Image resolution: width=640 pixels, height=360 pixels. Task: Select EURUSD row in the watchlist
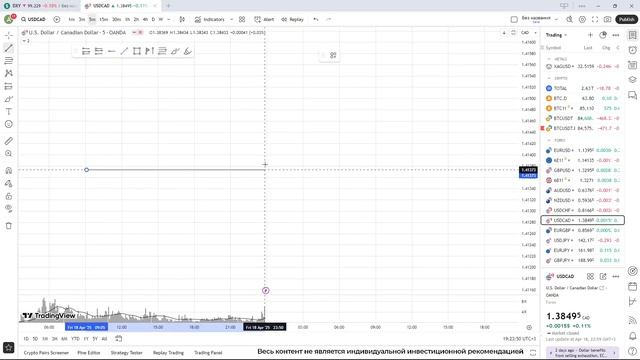coord(582,150)
